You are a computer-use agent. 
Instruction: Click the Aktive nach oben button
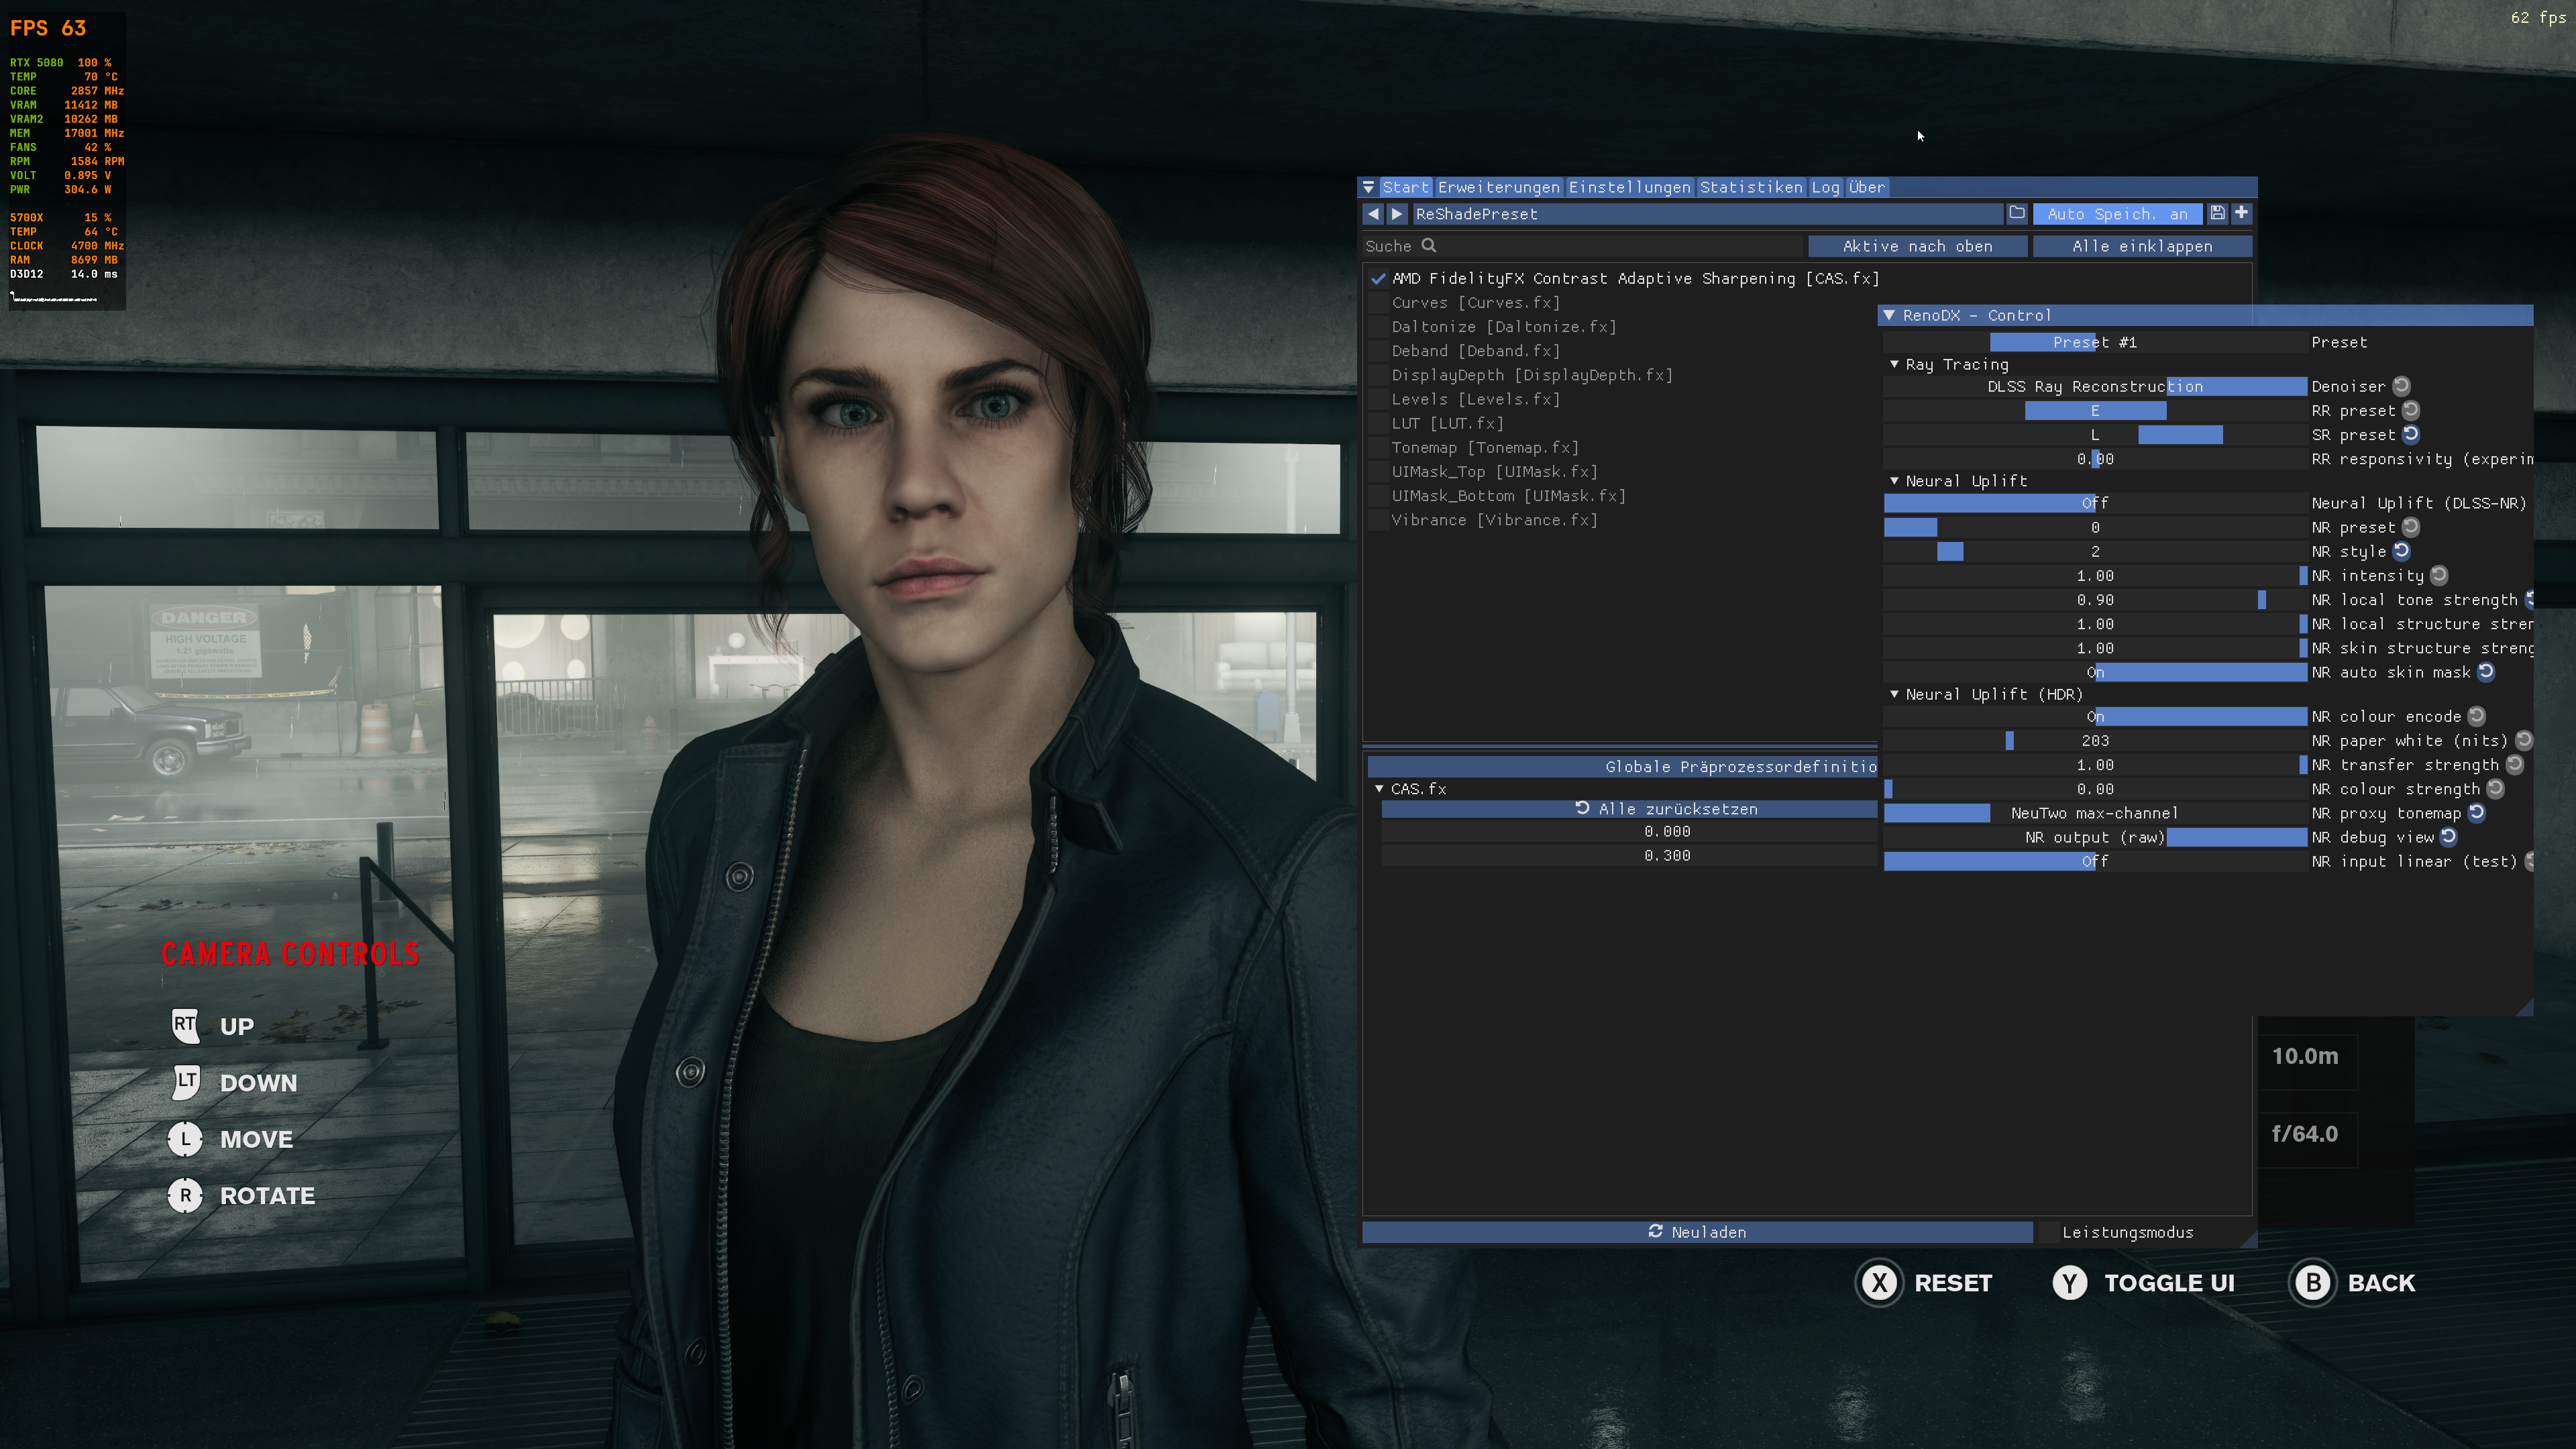pyautogui.click(x=1917, y=246)
